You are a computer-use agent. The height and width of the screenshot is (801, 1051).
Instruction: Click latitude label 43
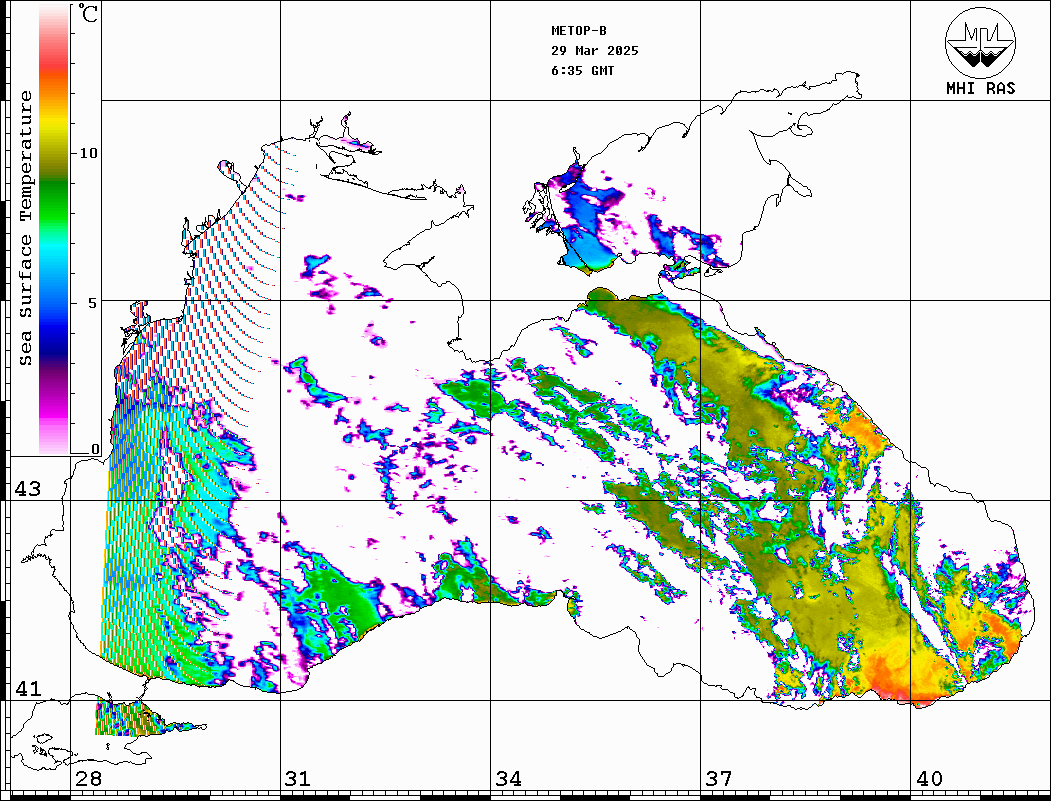coord(28,489)
